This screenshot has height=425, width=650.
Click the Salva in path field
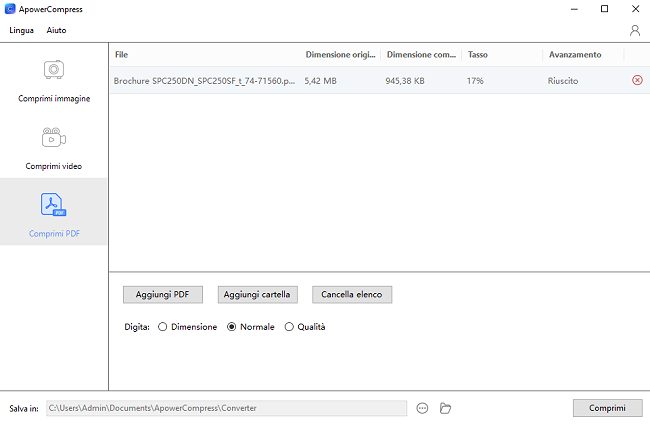226,408
